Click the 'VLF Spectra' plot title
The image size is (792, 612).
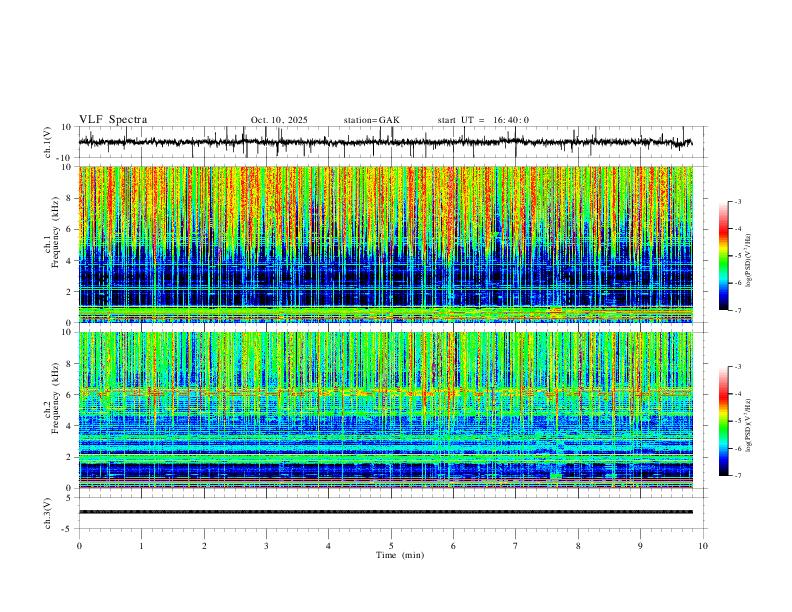click(113, 120)
